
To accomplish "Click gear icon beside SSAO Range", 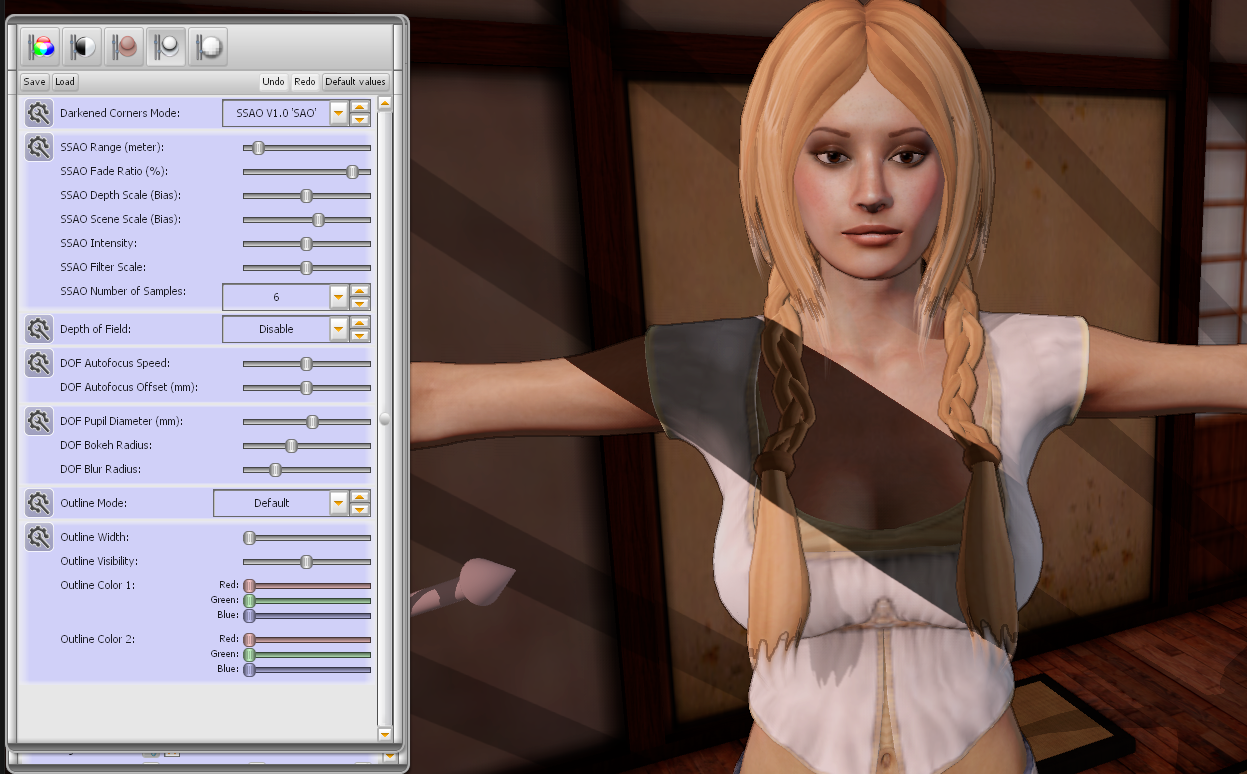I will tap(39, 147).
